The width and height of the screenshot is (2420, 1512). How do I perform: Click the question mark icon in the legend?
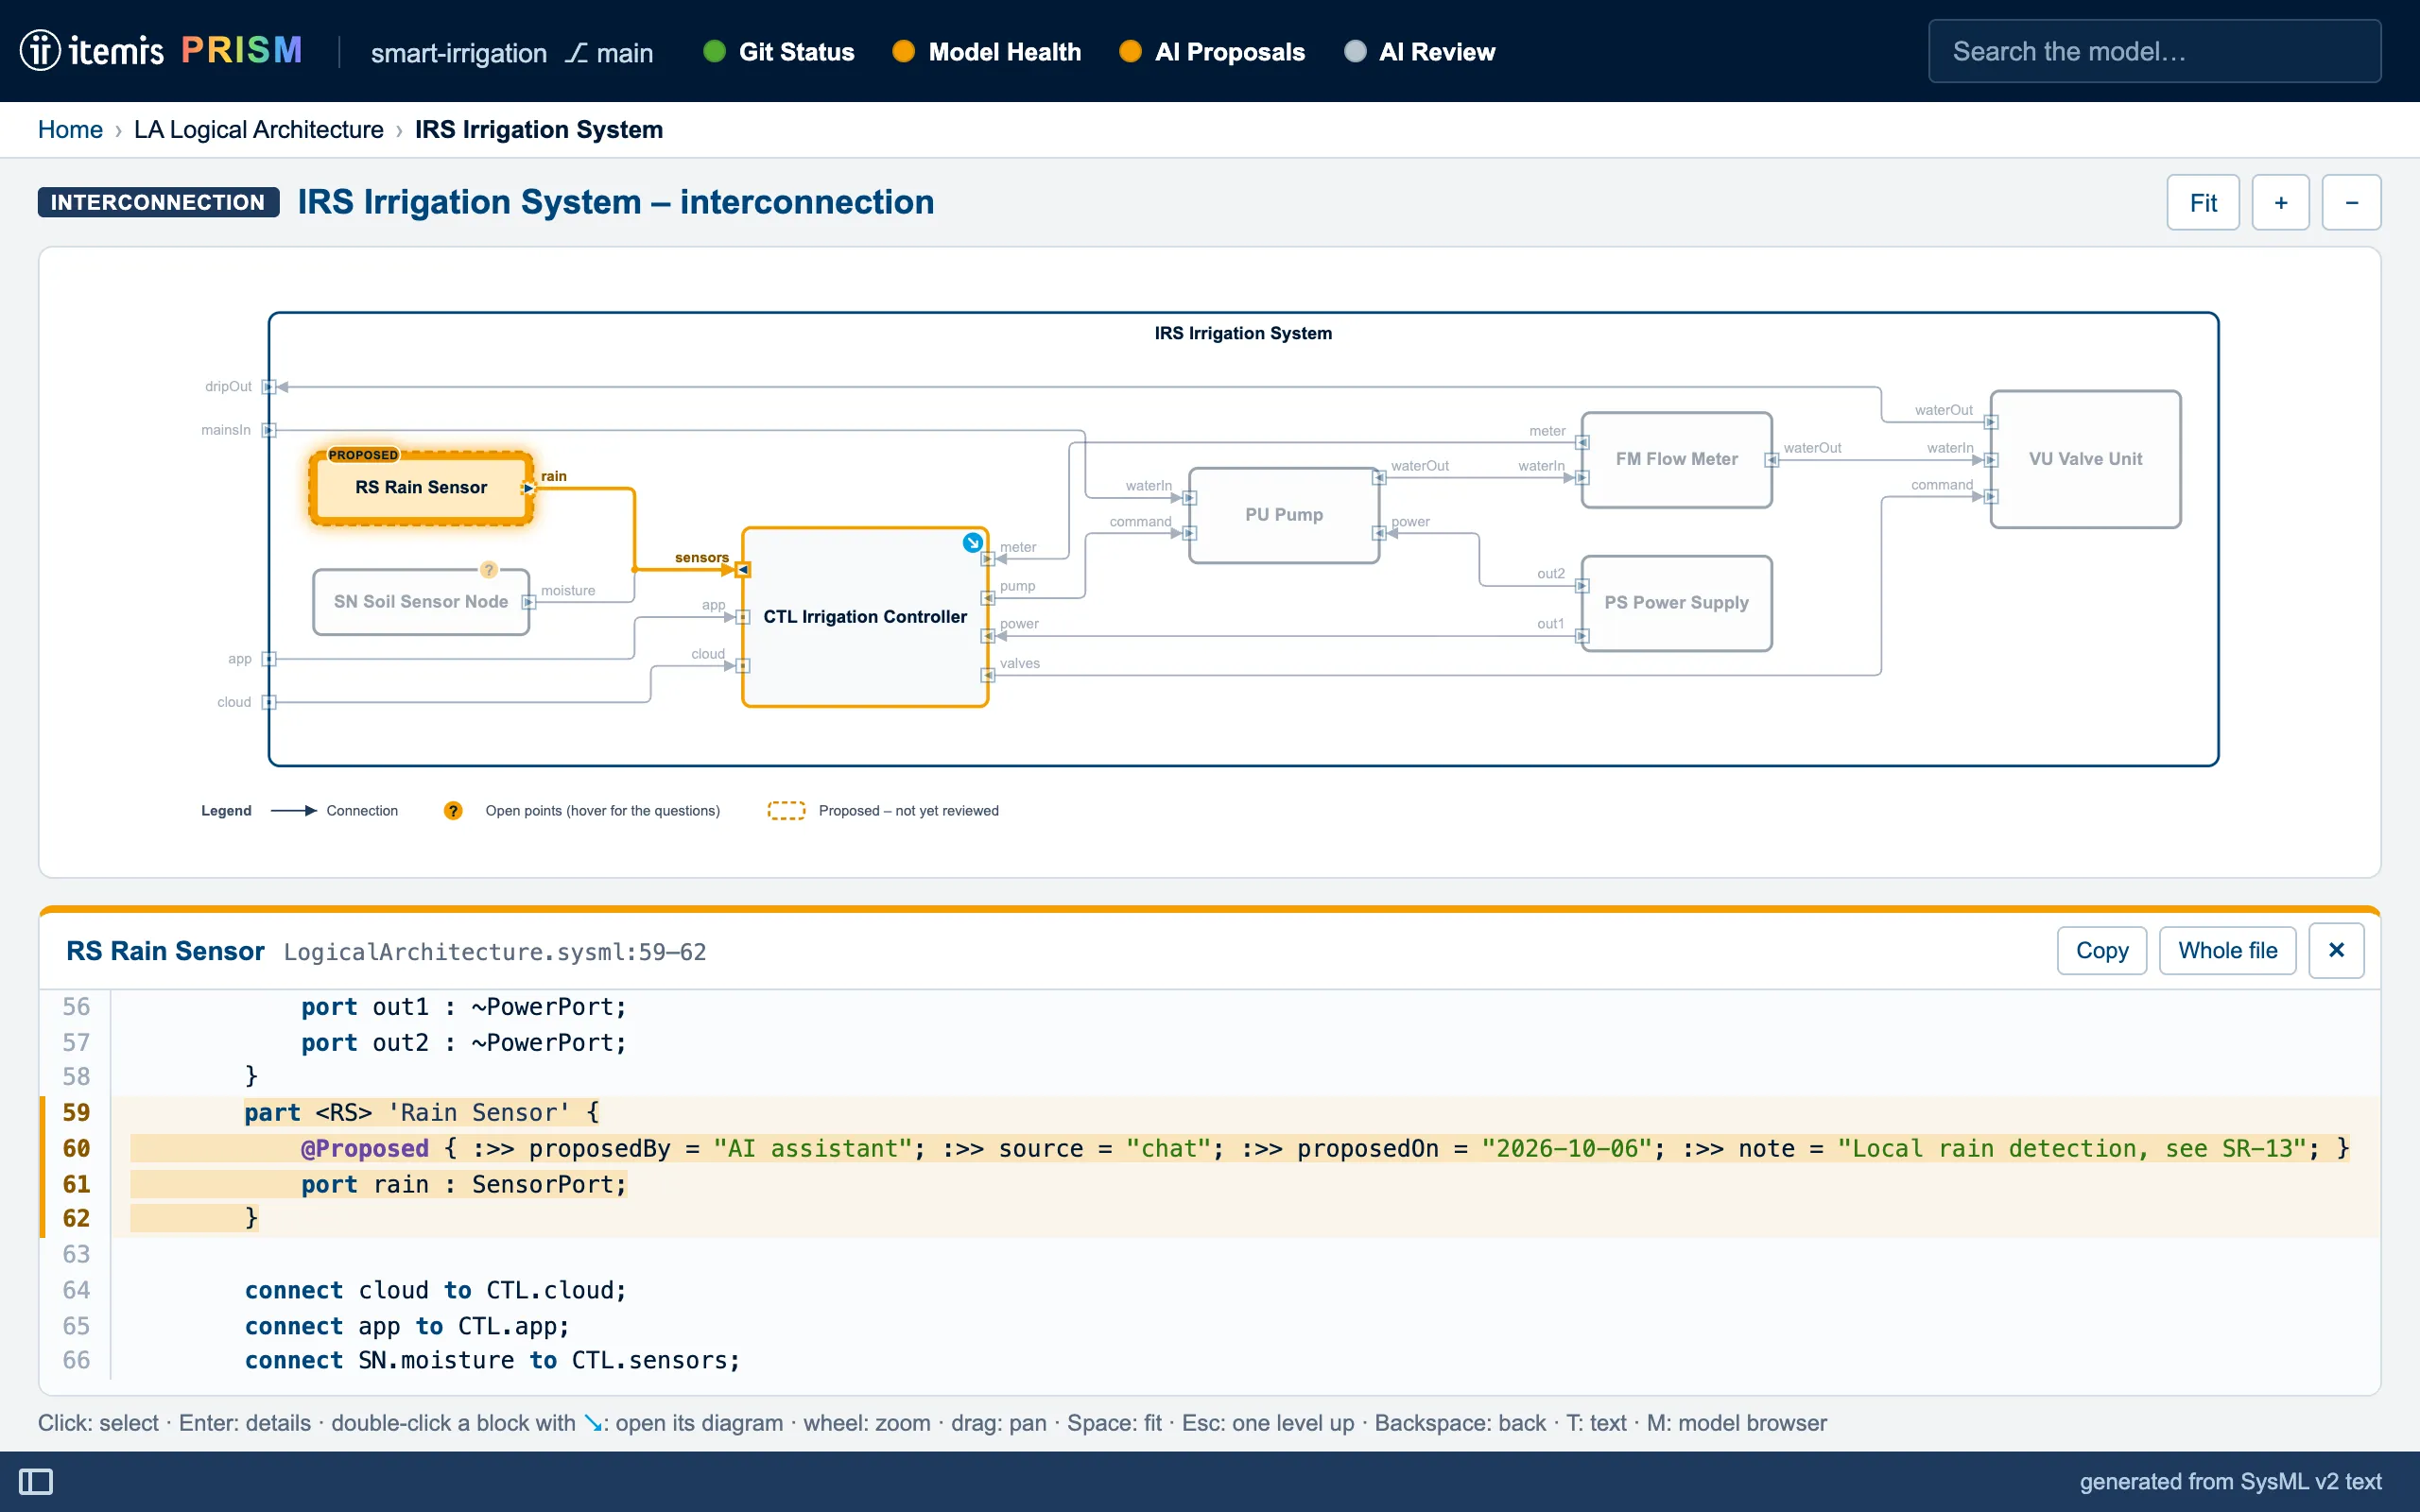click(453, 810)
